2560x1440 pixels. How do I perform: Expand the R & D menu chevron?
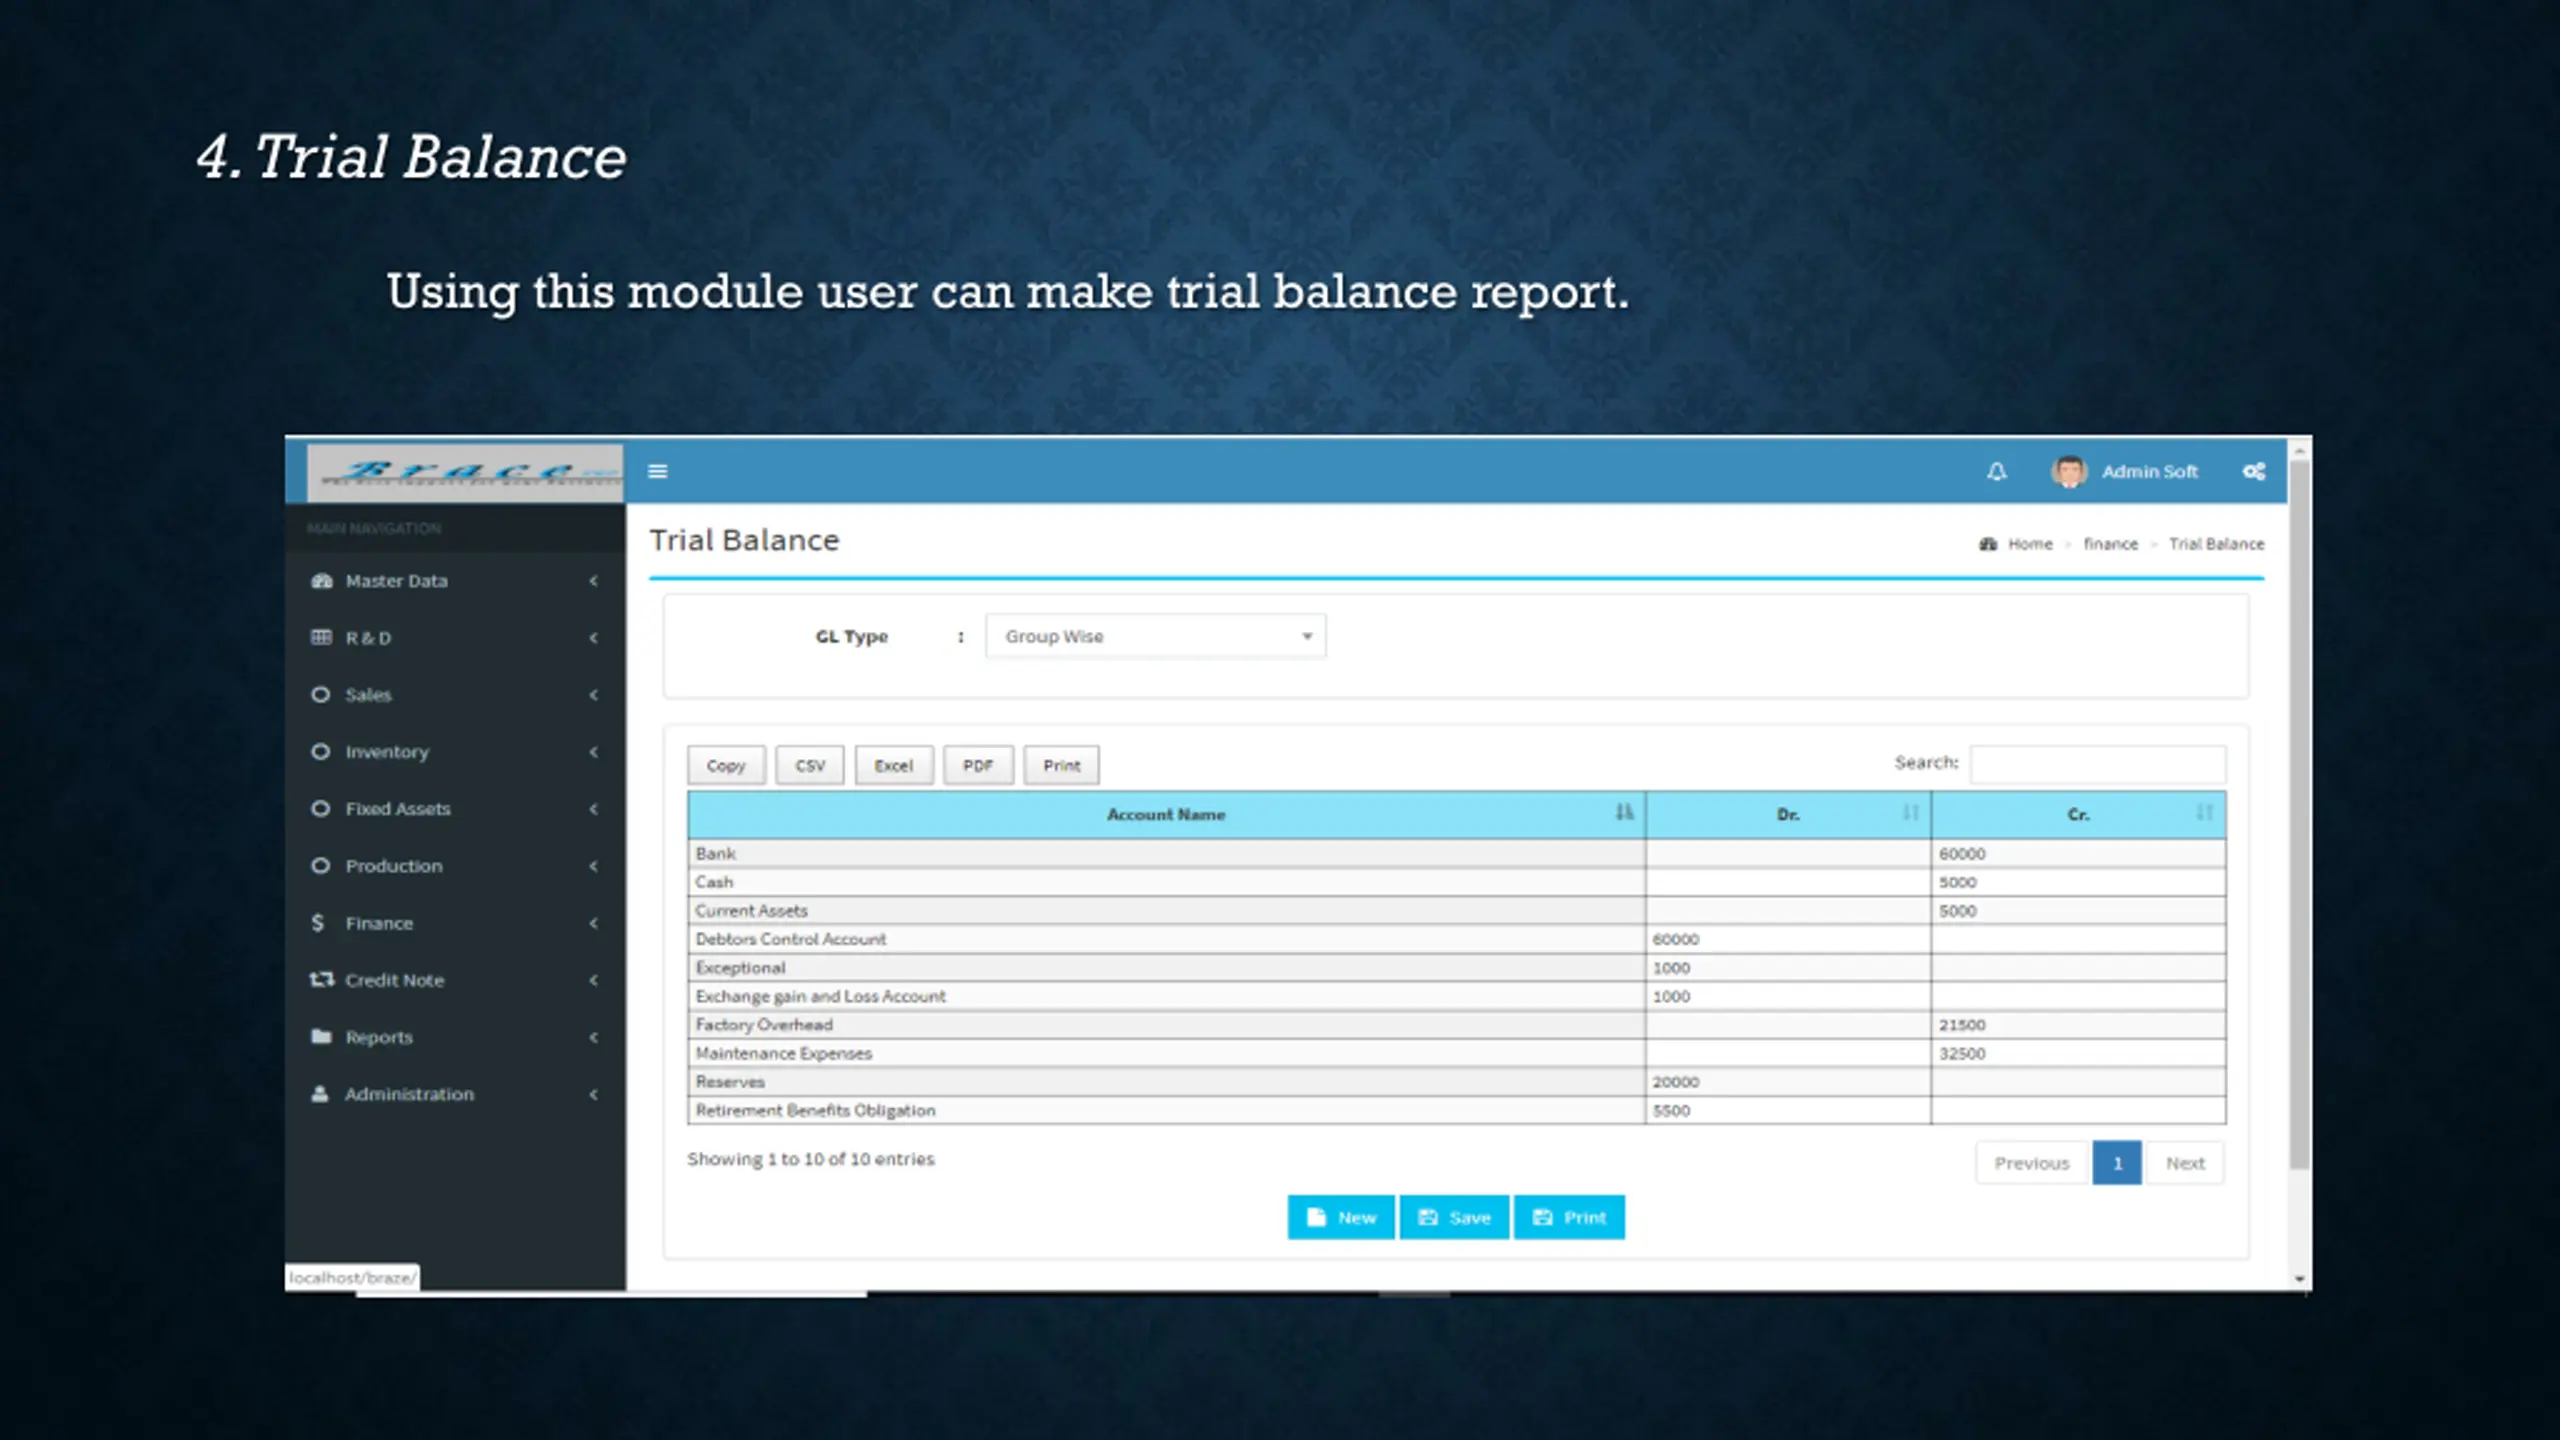(594, 637)
